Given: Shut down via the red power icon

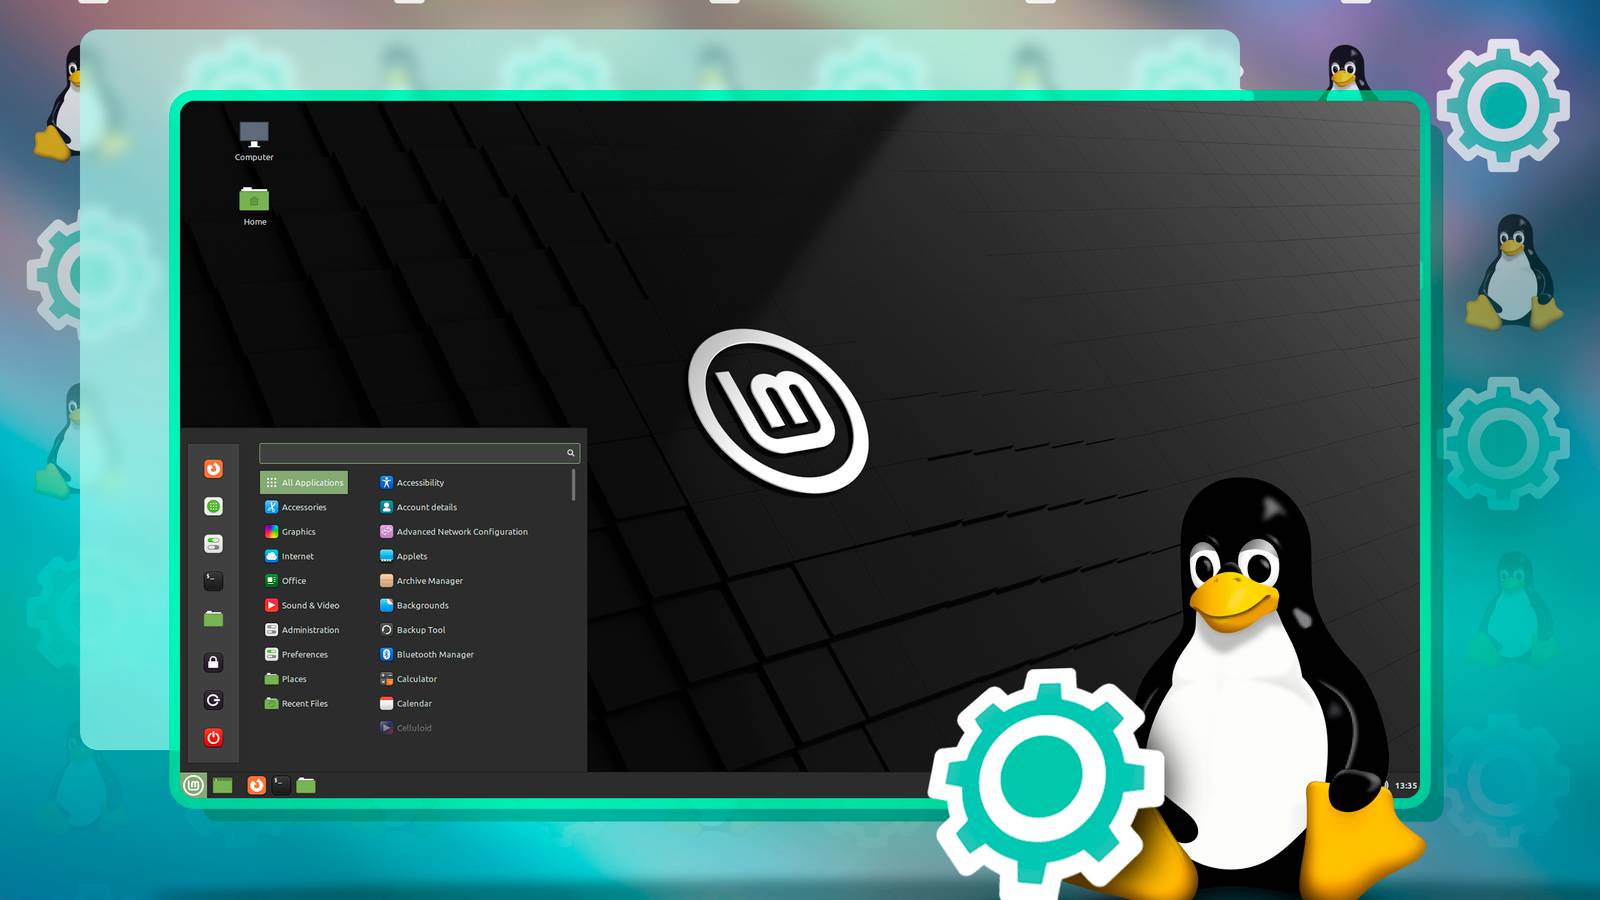Looking at the screenshot, I should pyautogui.click(x=213, y=737).
